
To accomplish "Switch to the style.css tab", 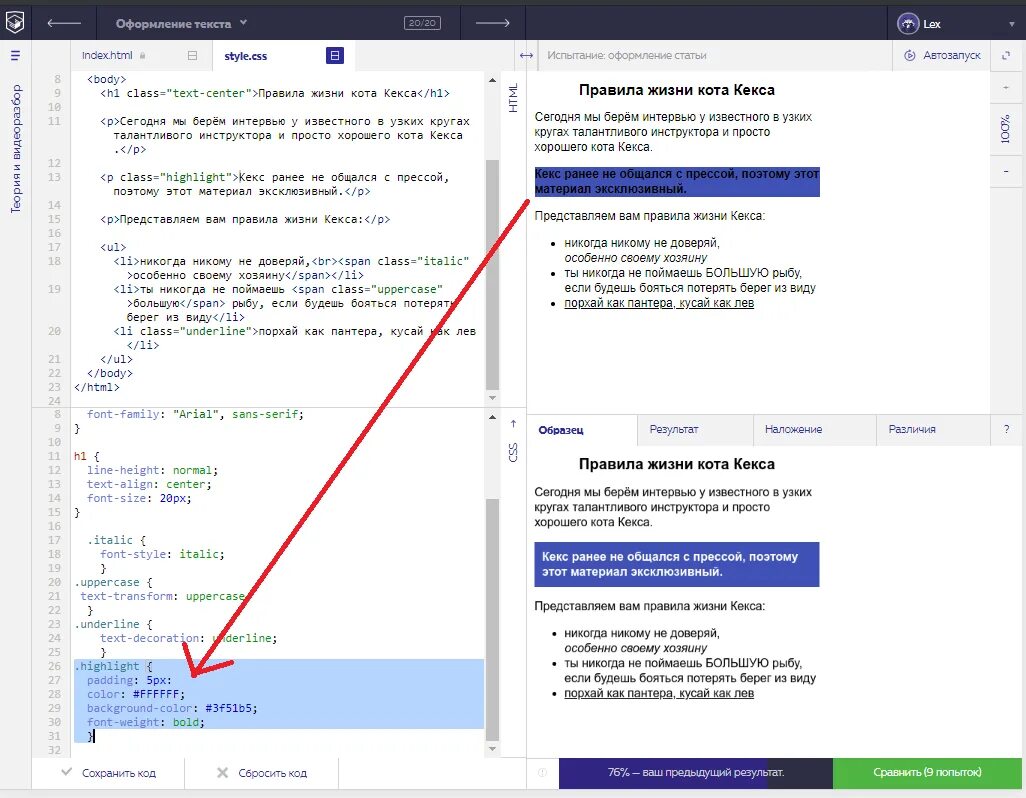I will tap(245, 56).
